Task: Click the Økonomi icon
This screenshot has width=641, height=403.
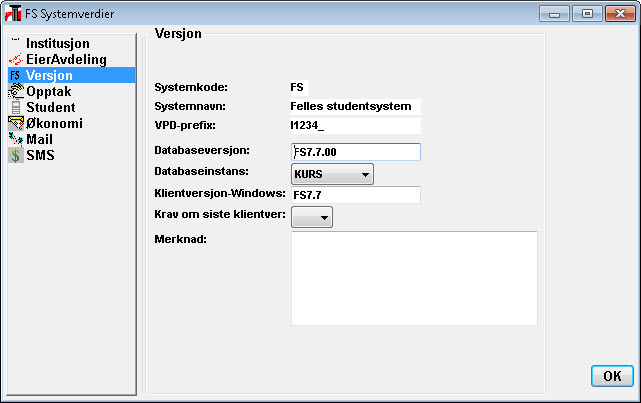Action: tap(16, 123)
